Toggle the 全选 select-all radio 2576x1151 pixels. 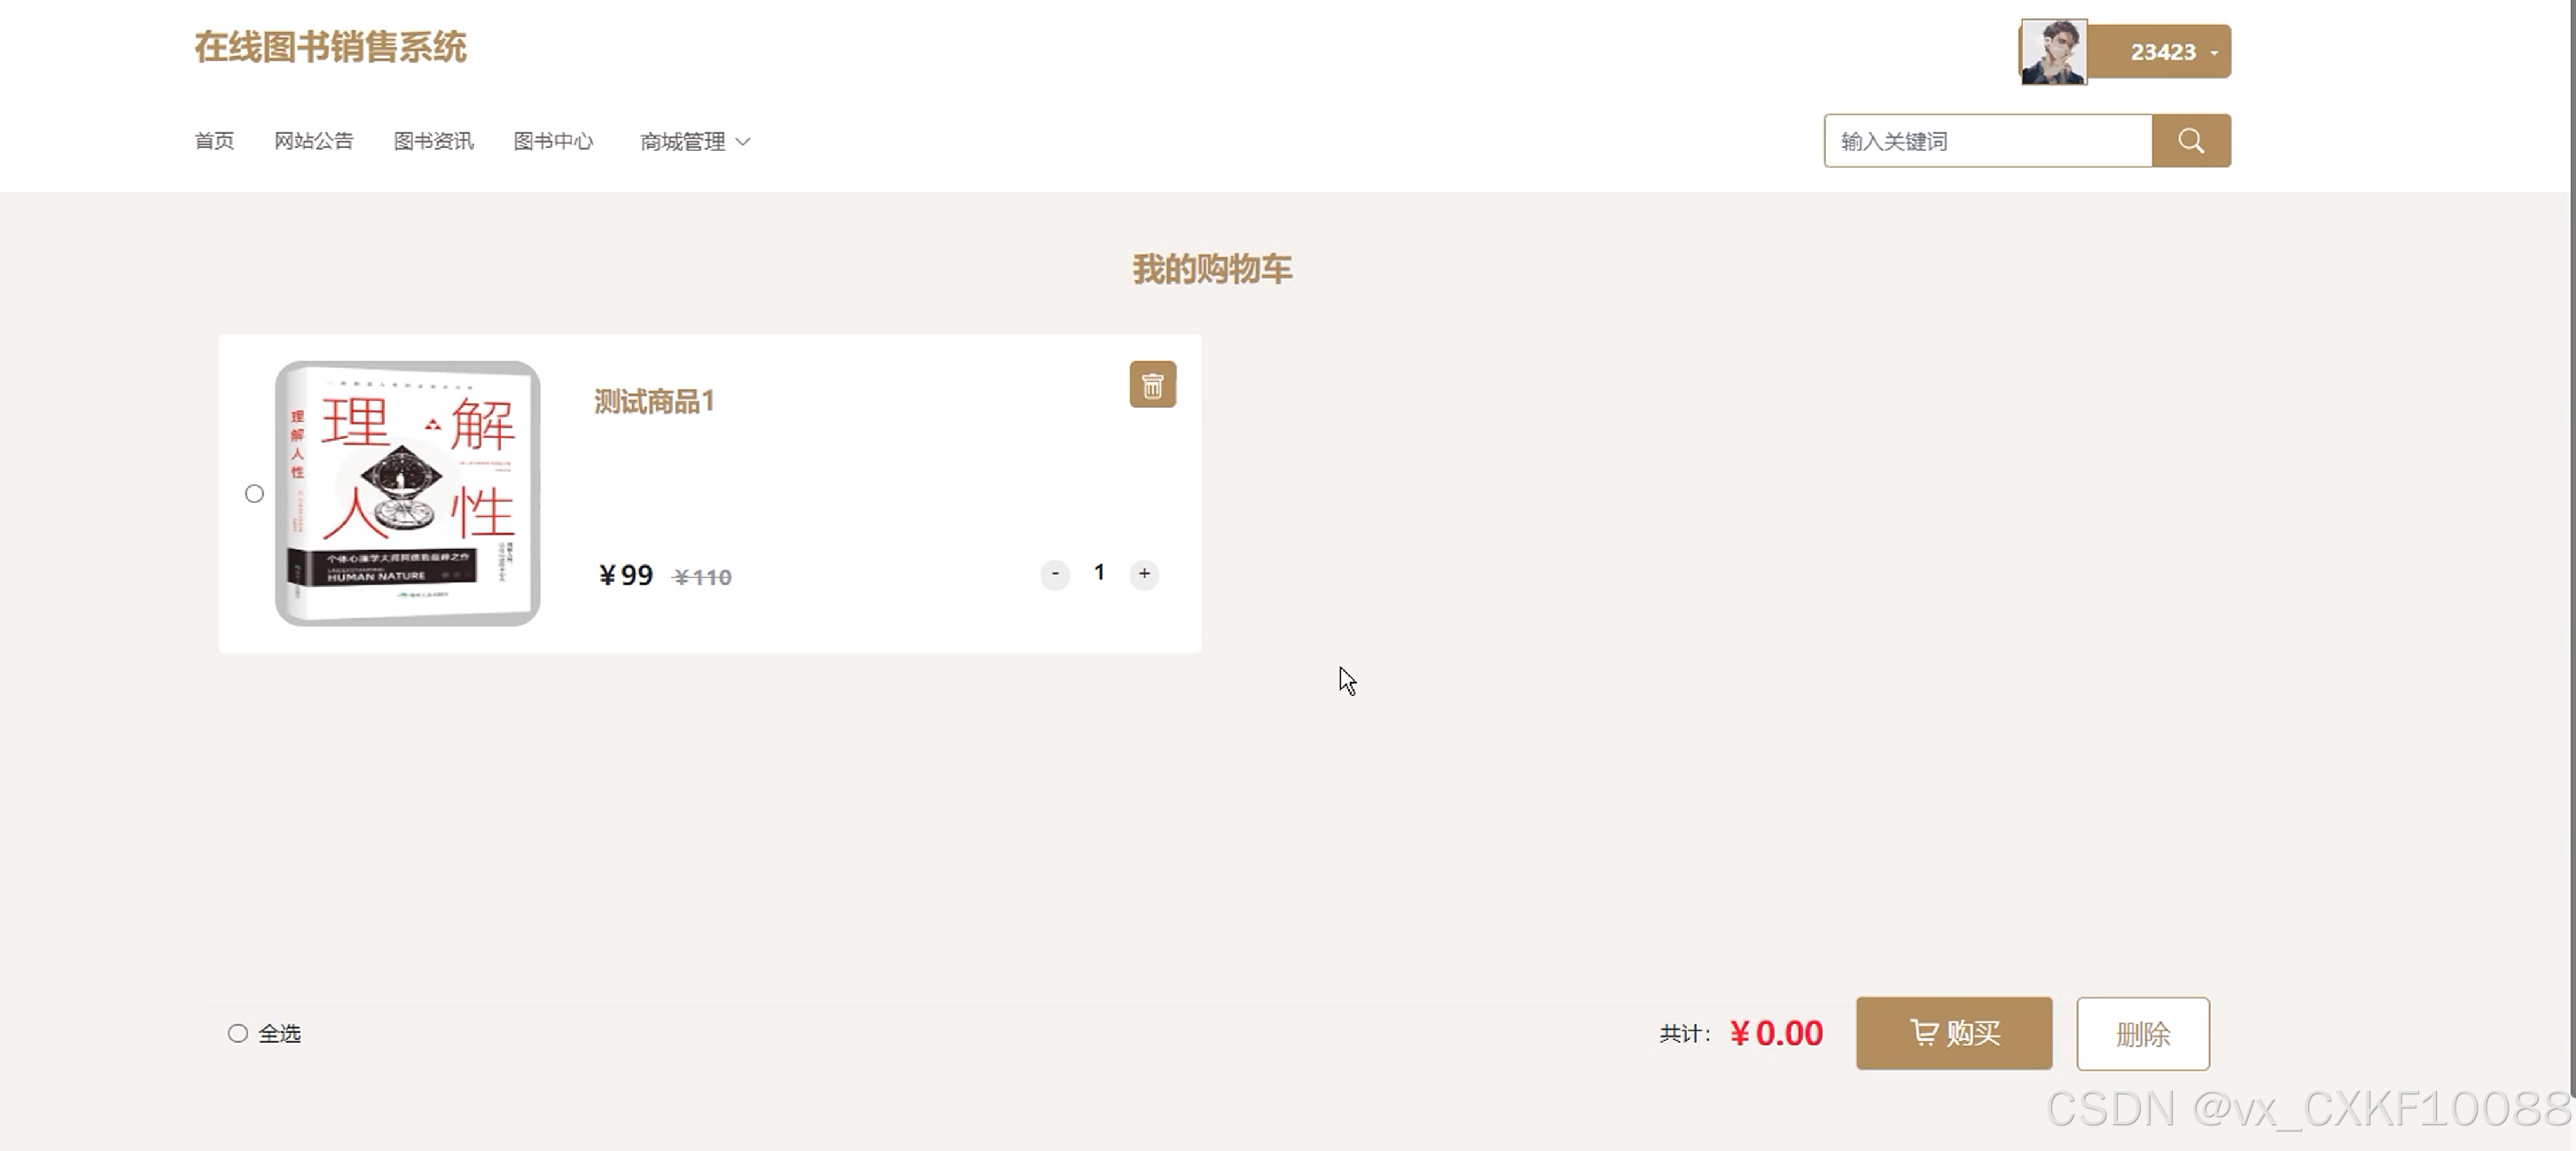238,1033
